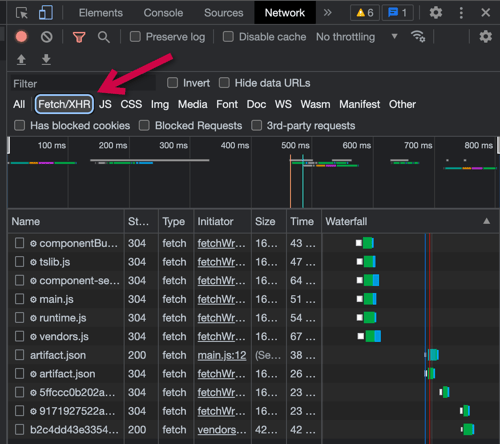This screenshot has width=500, height=444.
Task: Check 3rd-party requests option
Action: pos(256,126)
